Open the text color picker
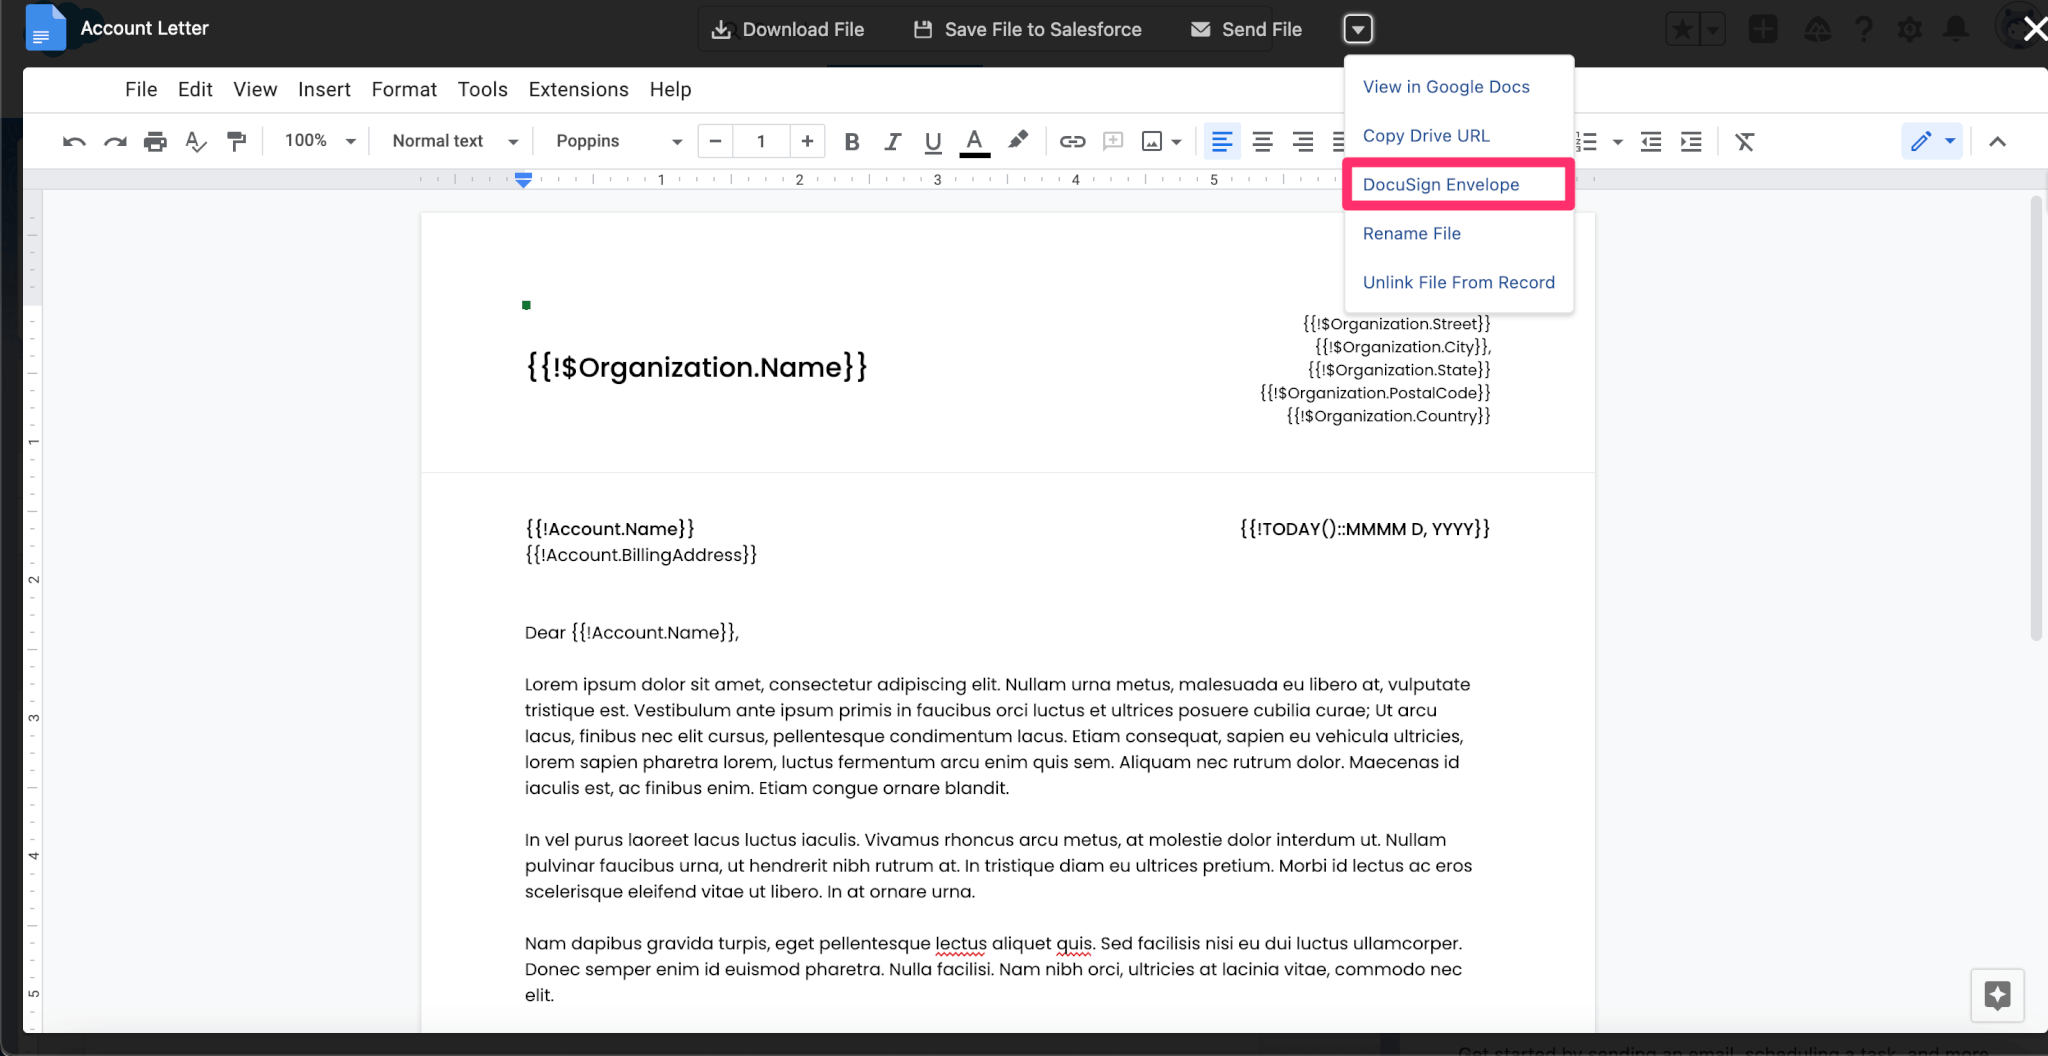Image resolution: width=2048 pixels, height=1056 pixels. [x=974, y=142]
